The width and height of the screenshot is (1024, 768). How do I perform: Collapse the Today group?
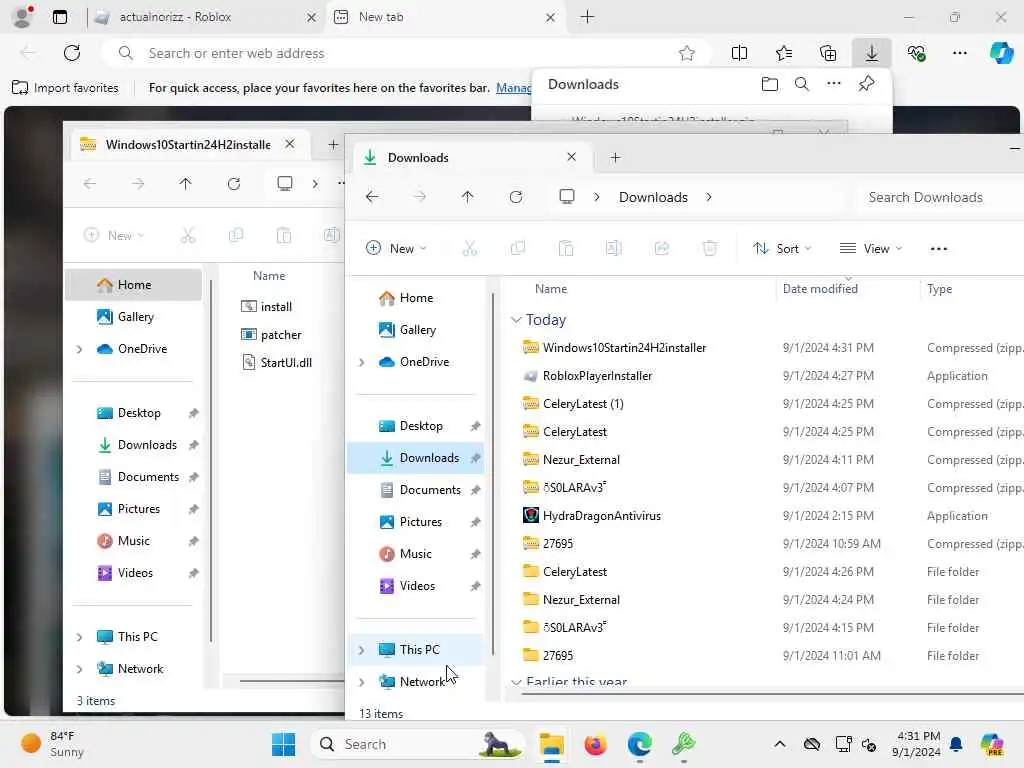click(x=516, y=319)
